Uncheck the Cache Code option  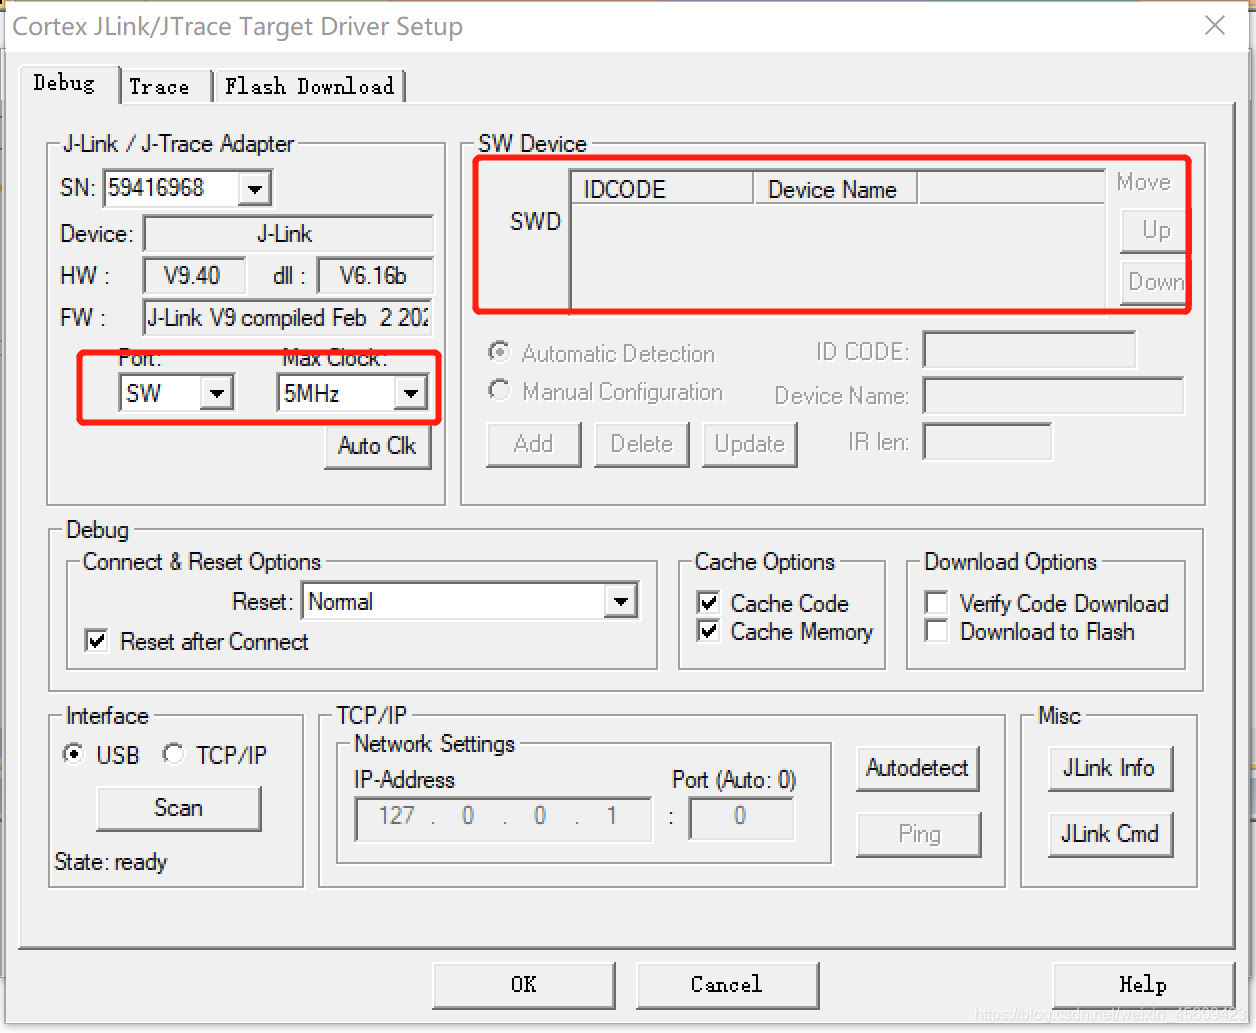[708, 602]
